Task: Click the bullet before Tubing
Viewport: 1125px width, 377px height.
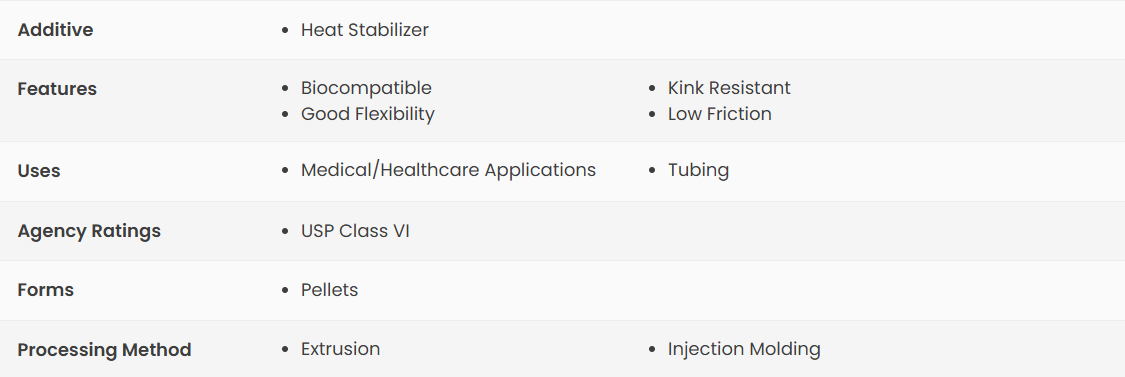Action: [x=652, y=172]
